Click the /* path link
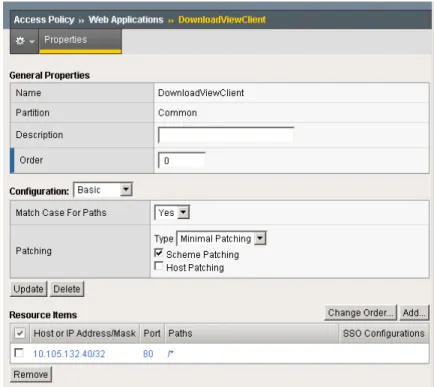The image size is (434, 387). (170, 354)
